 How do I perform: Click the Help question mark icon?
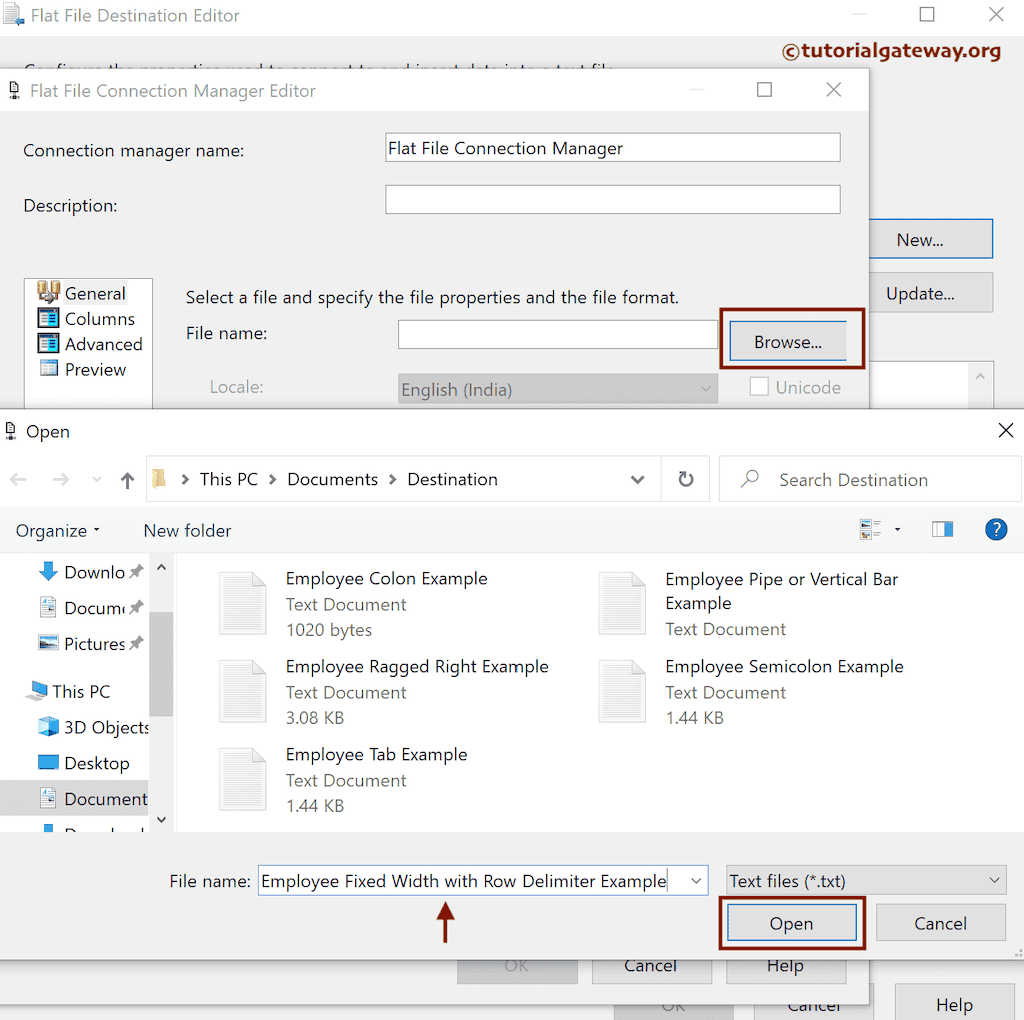click(996, 530)
